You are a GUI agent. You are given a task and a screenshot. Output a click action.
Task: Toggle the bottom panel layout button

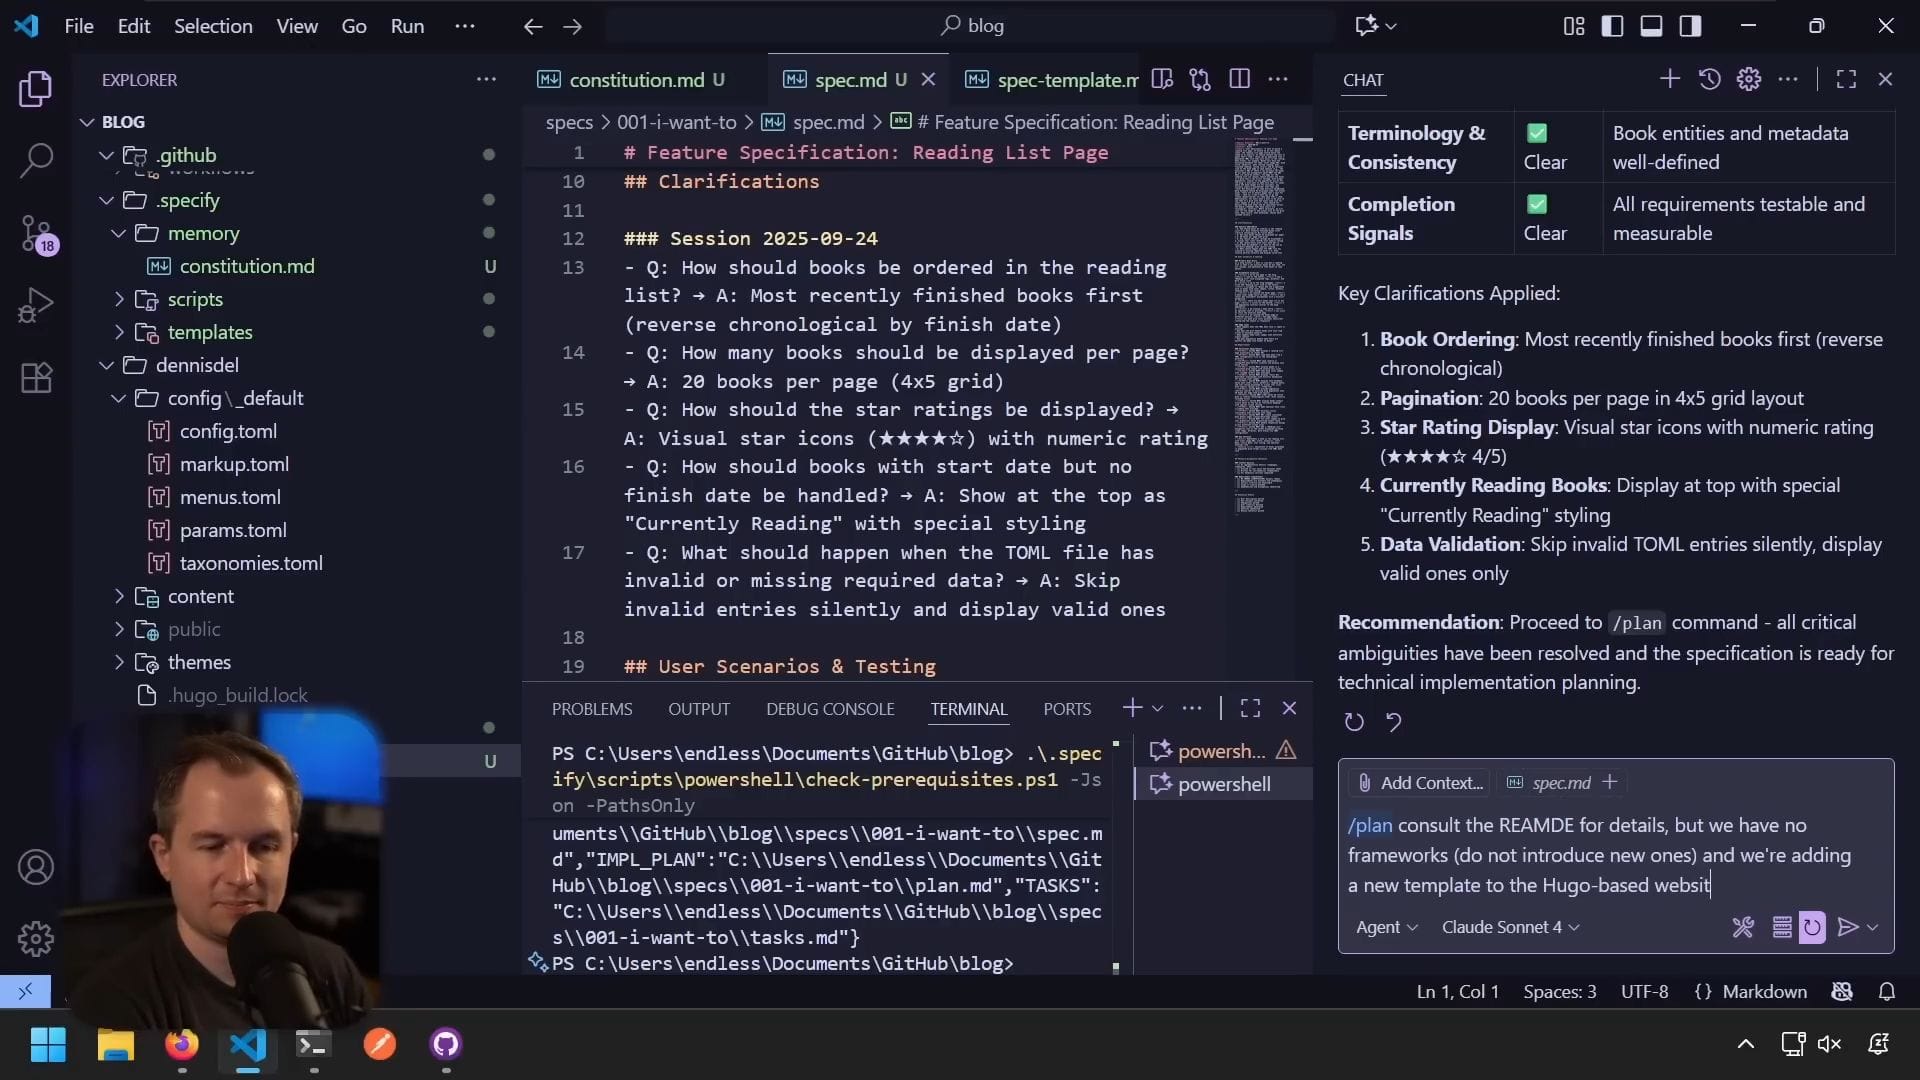(1651, 26)
